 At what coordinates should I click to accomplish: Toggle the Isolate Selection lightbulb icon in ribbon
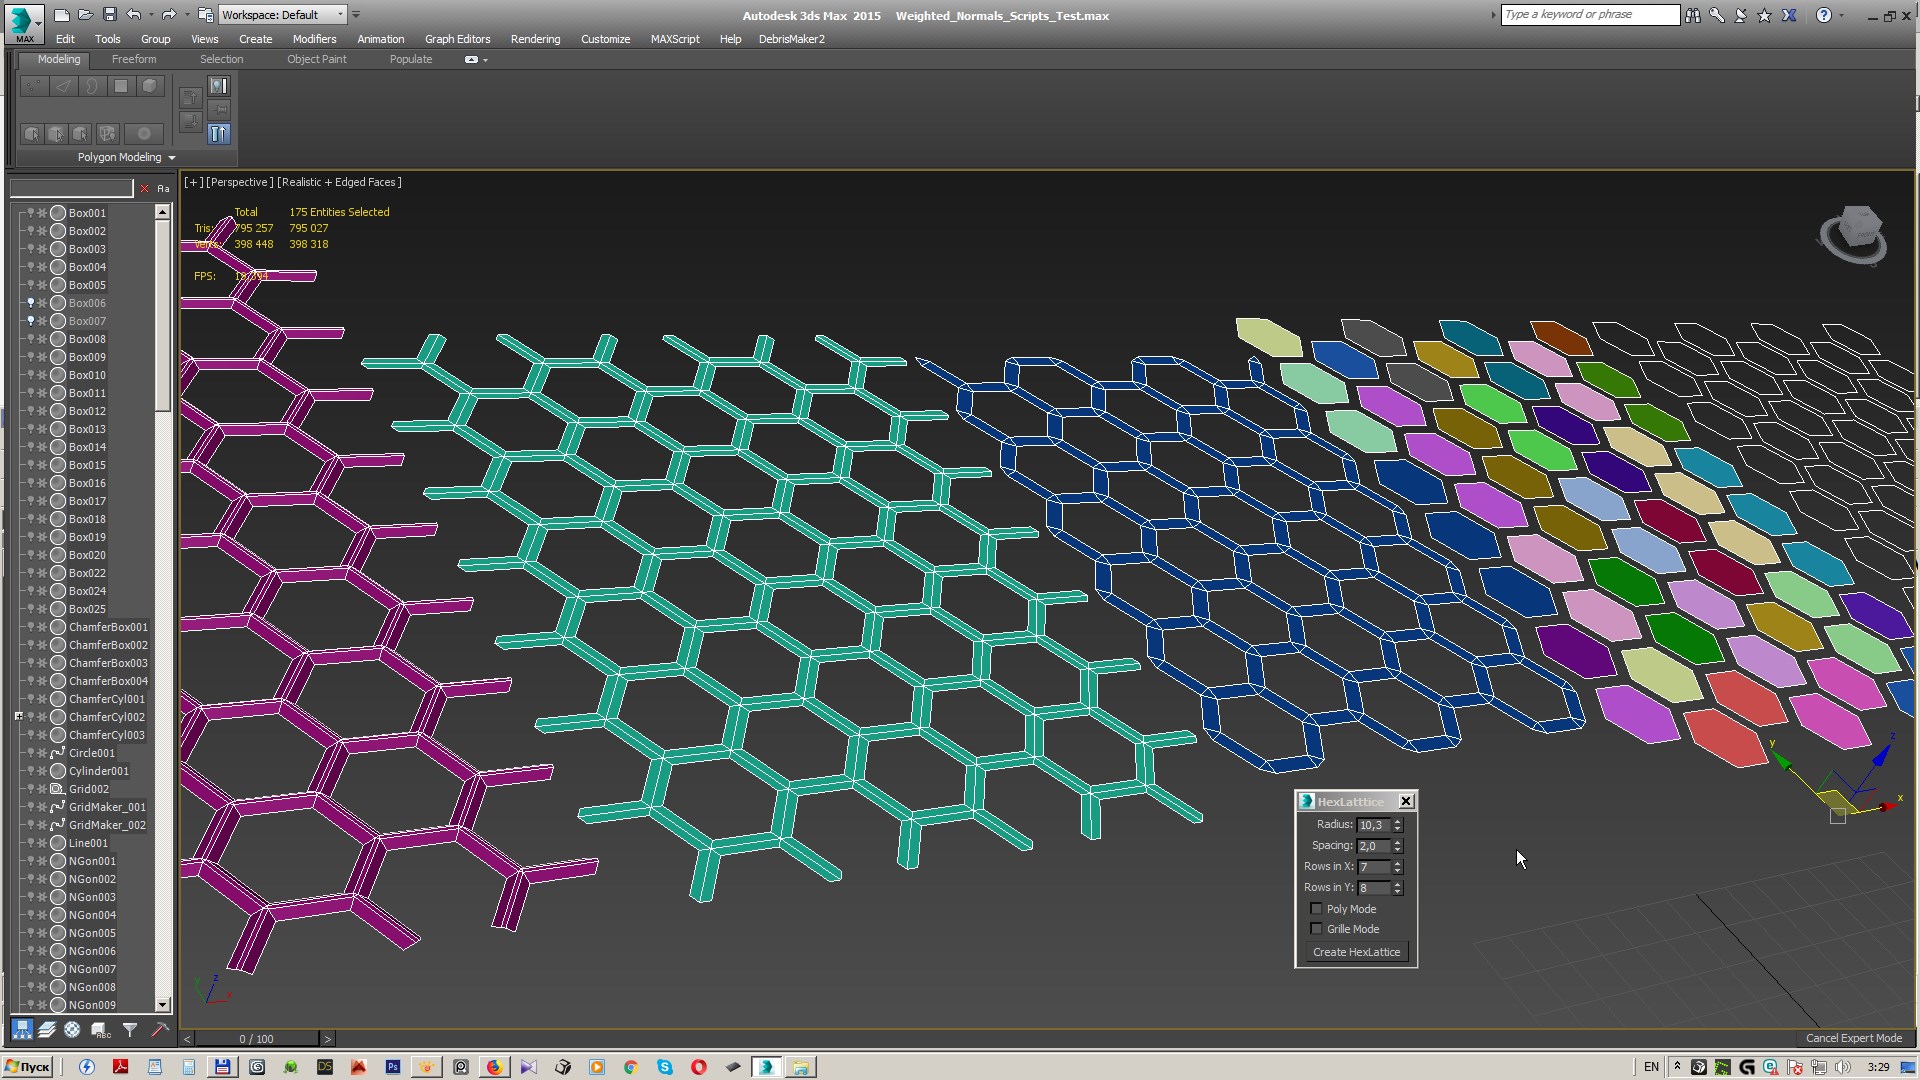(219, 86)
